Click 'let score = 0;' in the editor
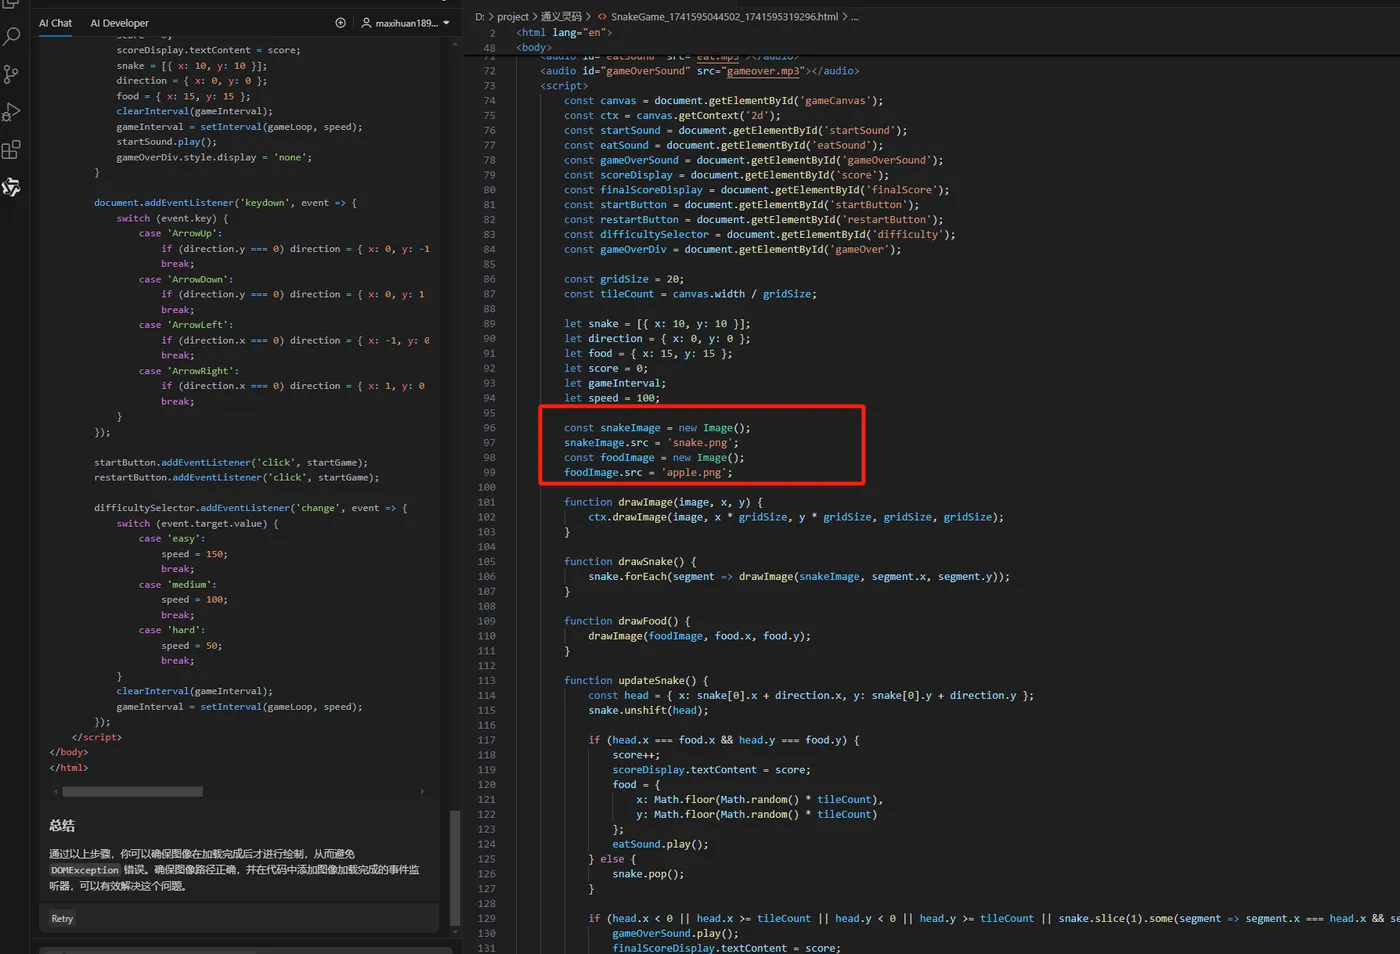Screen dimensions: 1400x954 coord(606,368)
